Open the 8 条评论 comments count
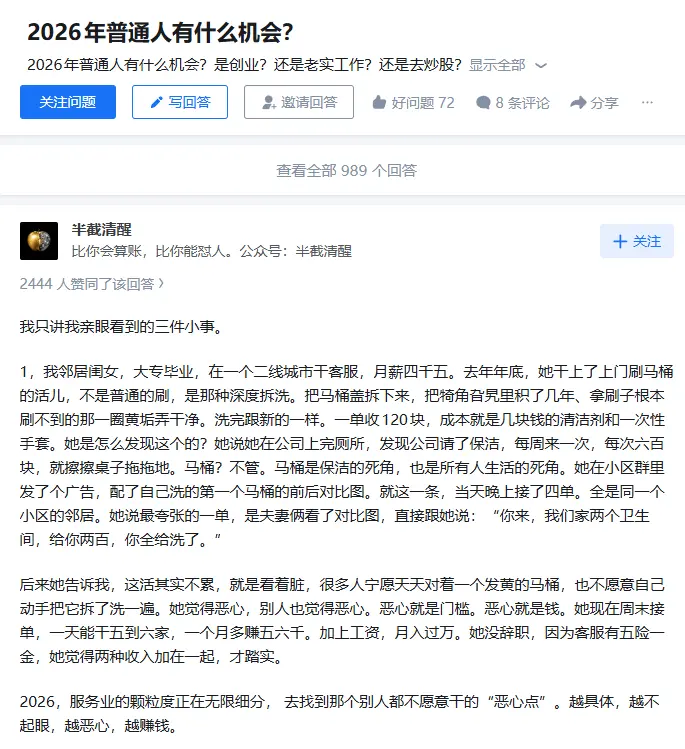The image size is (685, 749). pyautogui.click(x=523, y=103)
